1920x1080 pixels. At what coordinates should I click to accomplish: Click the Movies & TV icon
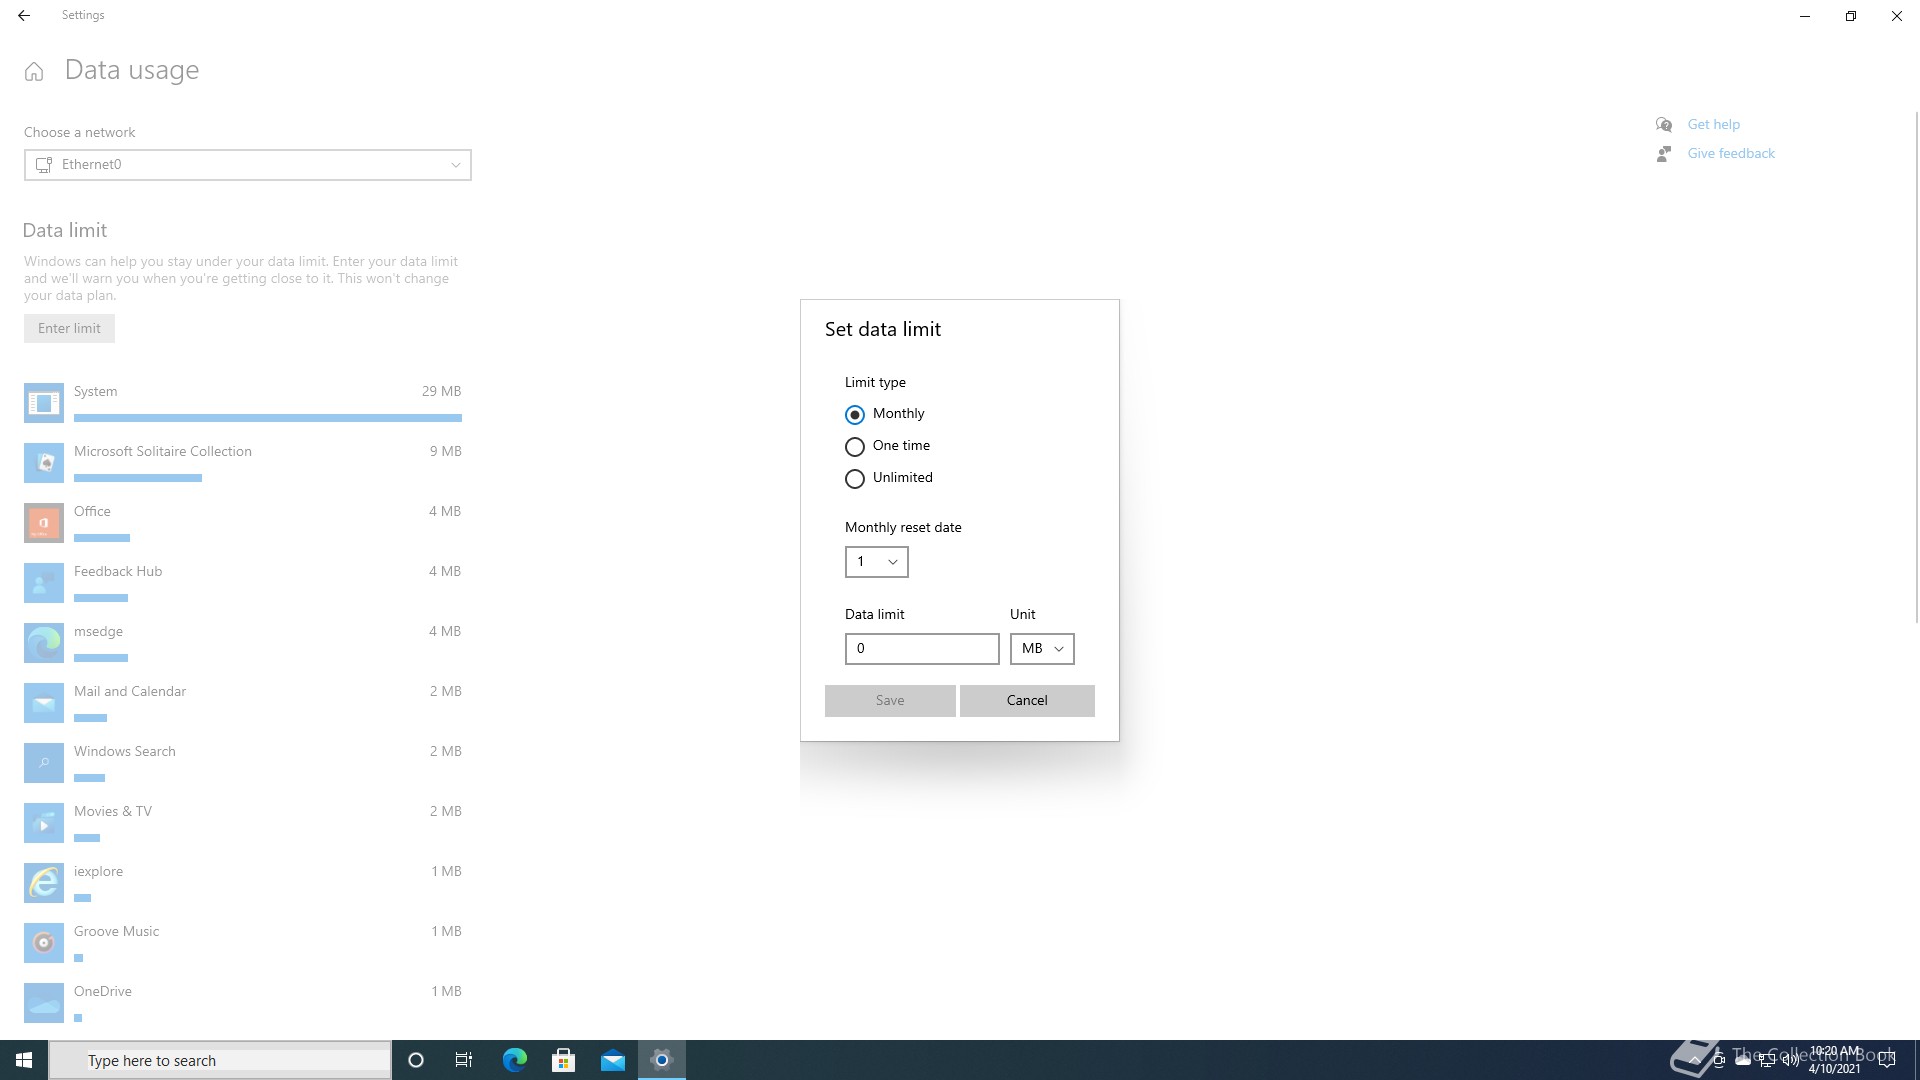tap(44, 823)
